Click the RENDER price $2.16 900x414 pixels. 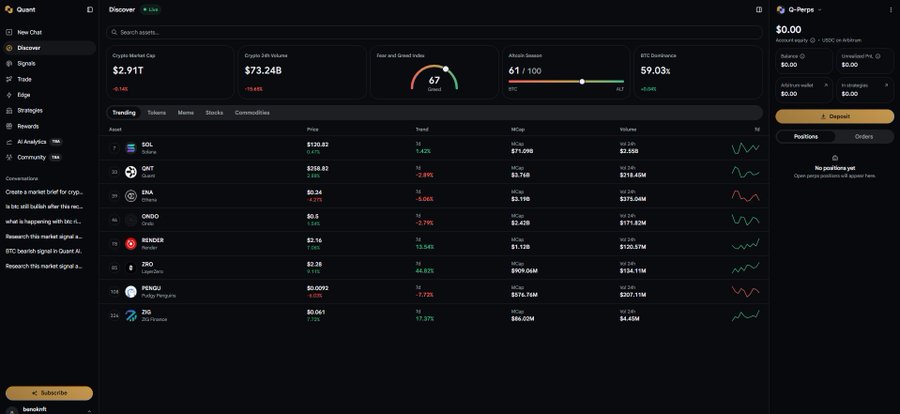[315, 240]
